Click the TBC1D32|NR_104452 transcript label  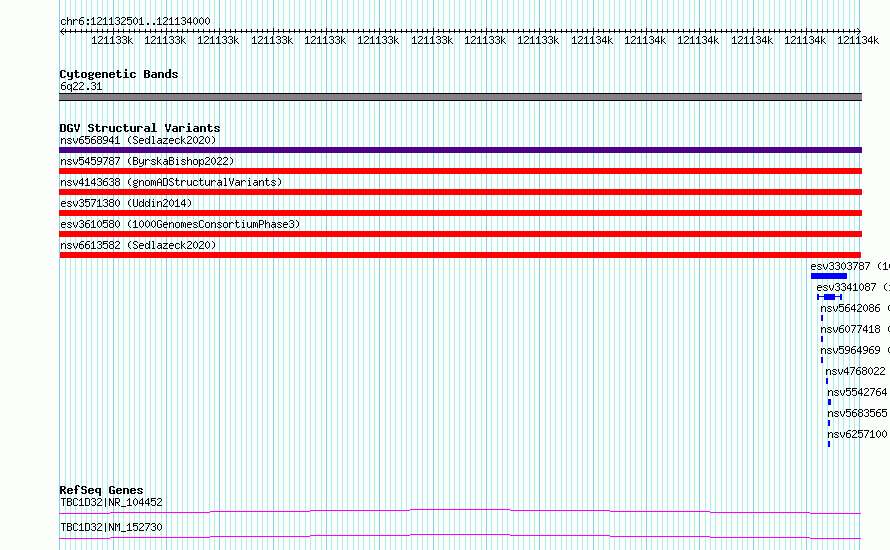click(x=111, y=502)
